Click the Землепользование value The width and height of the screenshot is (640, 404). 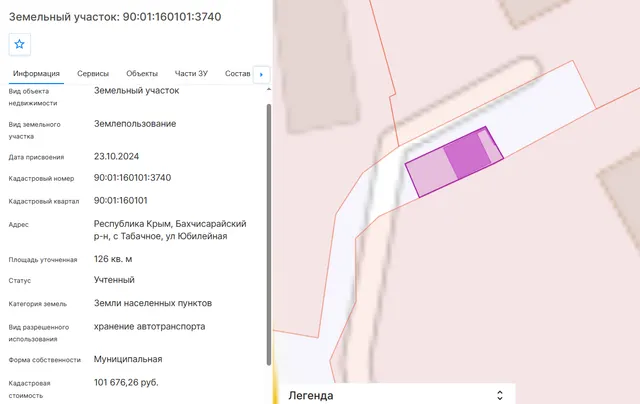(x=135, y=124)
